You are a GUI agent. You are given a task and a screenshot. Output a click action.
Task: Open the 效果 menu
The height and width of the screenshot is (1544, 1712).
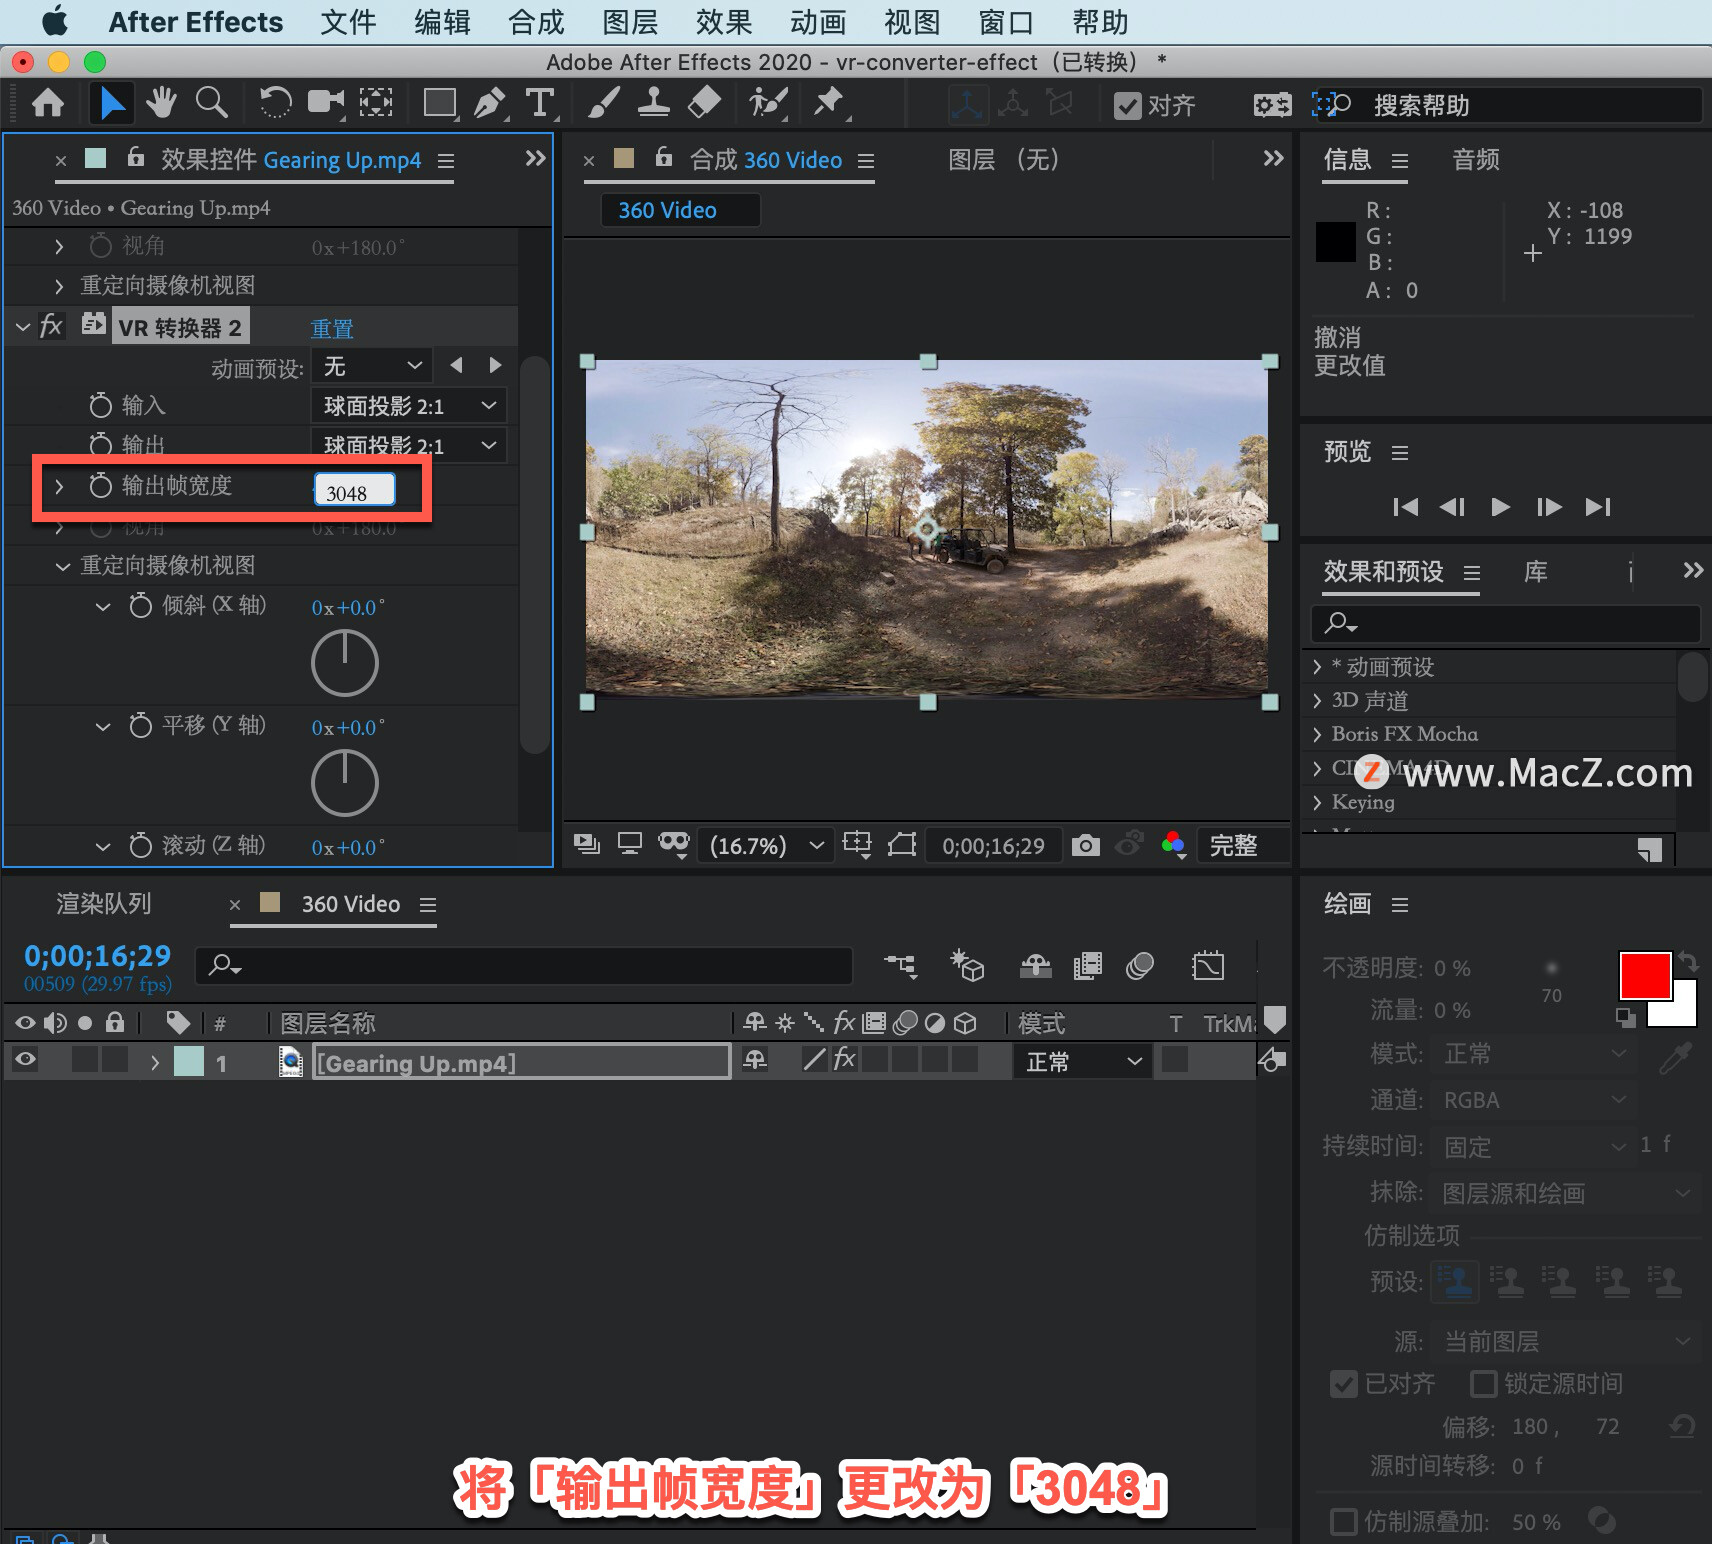[724, 22]
